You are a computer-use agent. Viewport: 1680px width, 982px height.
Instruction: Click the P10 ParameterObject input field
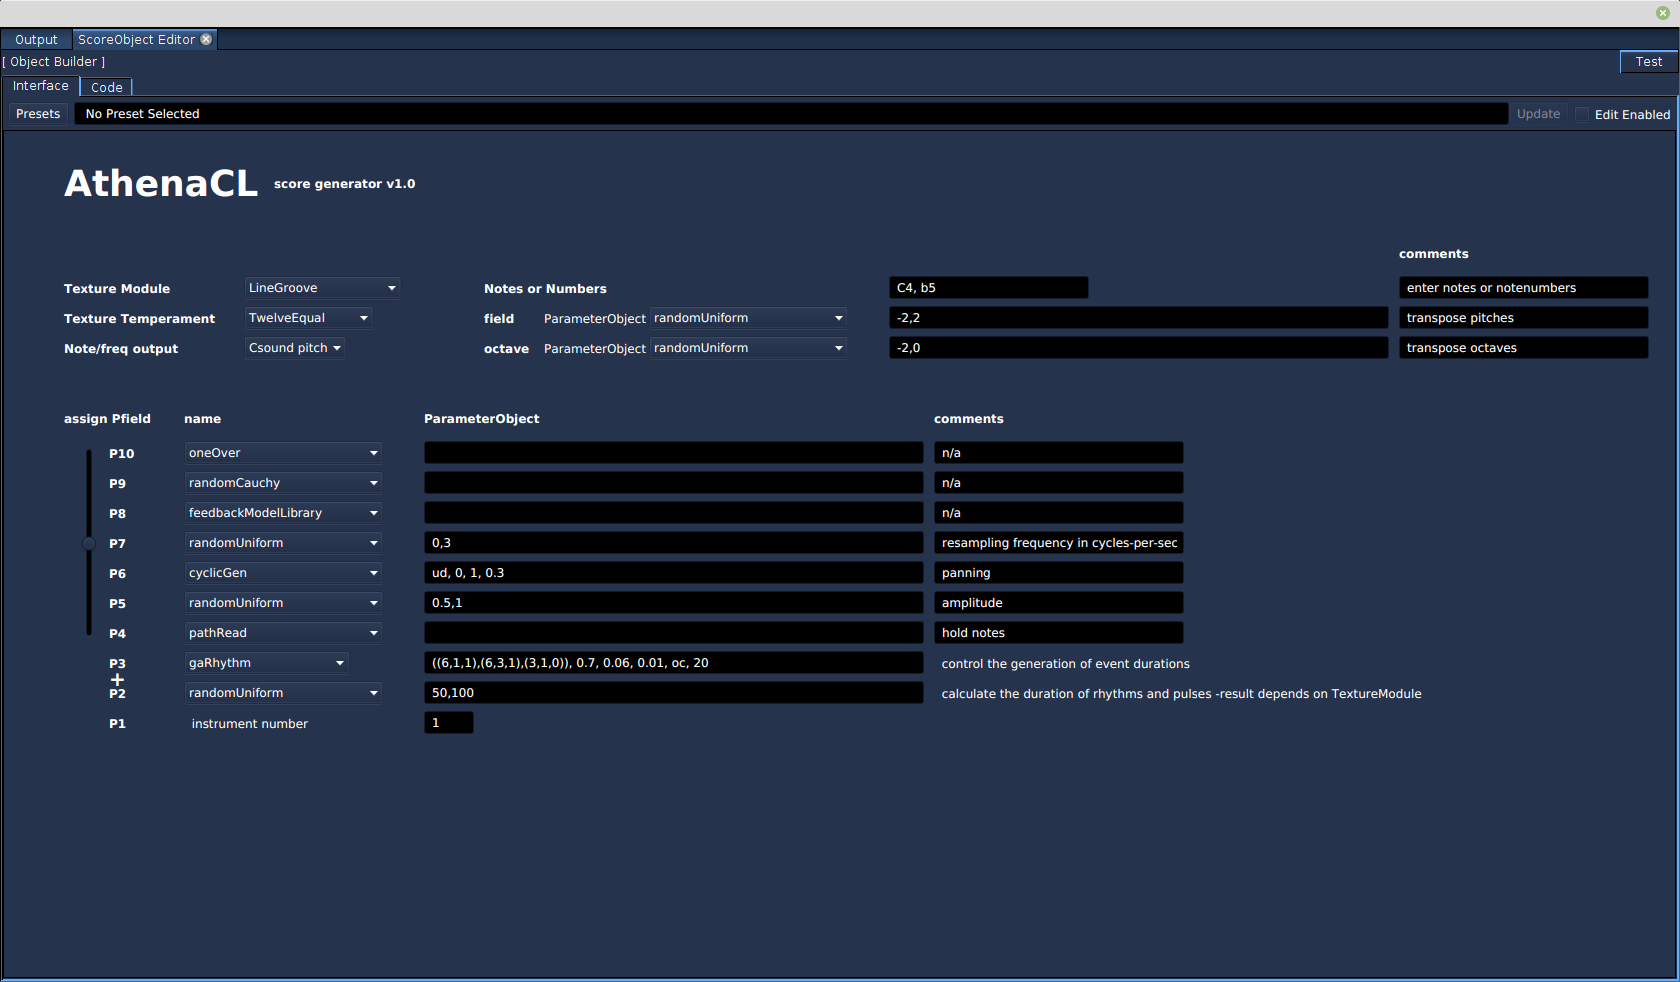click(x=673, y=453)
